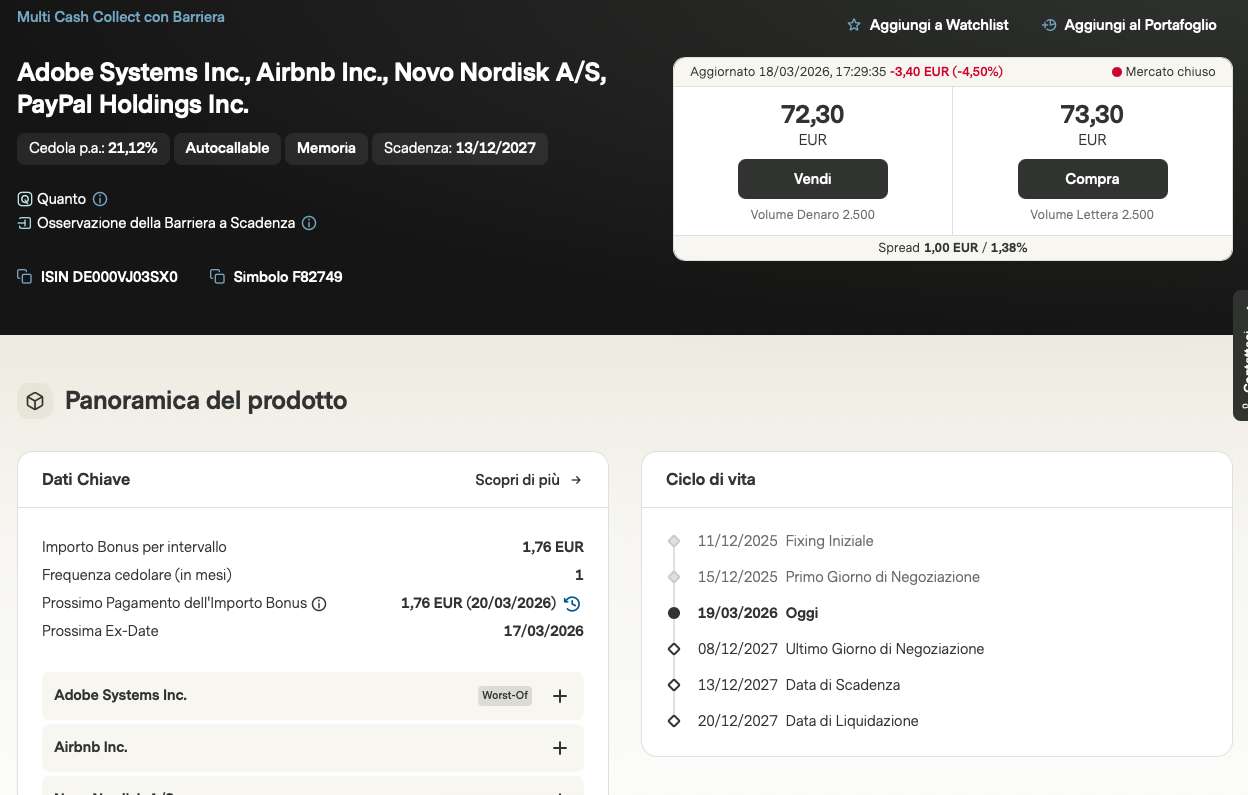Click the star icon beside Aggiungi a Watchlist
1248x795 pixels.
pyautogui.click(x=854, y=25)
